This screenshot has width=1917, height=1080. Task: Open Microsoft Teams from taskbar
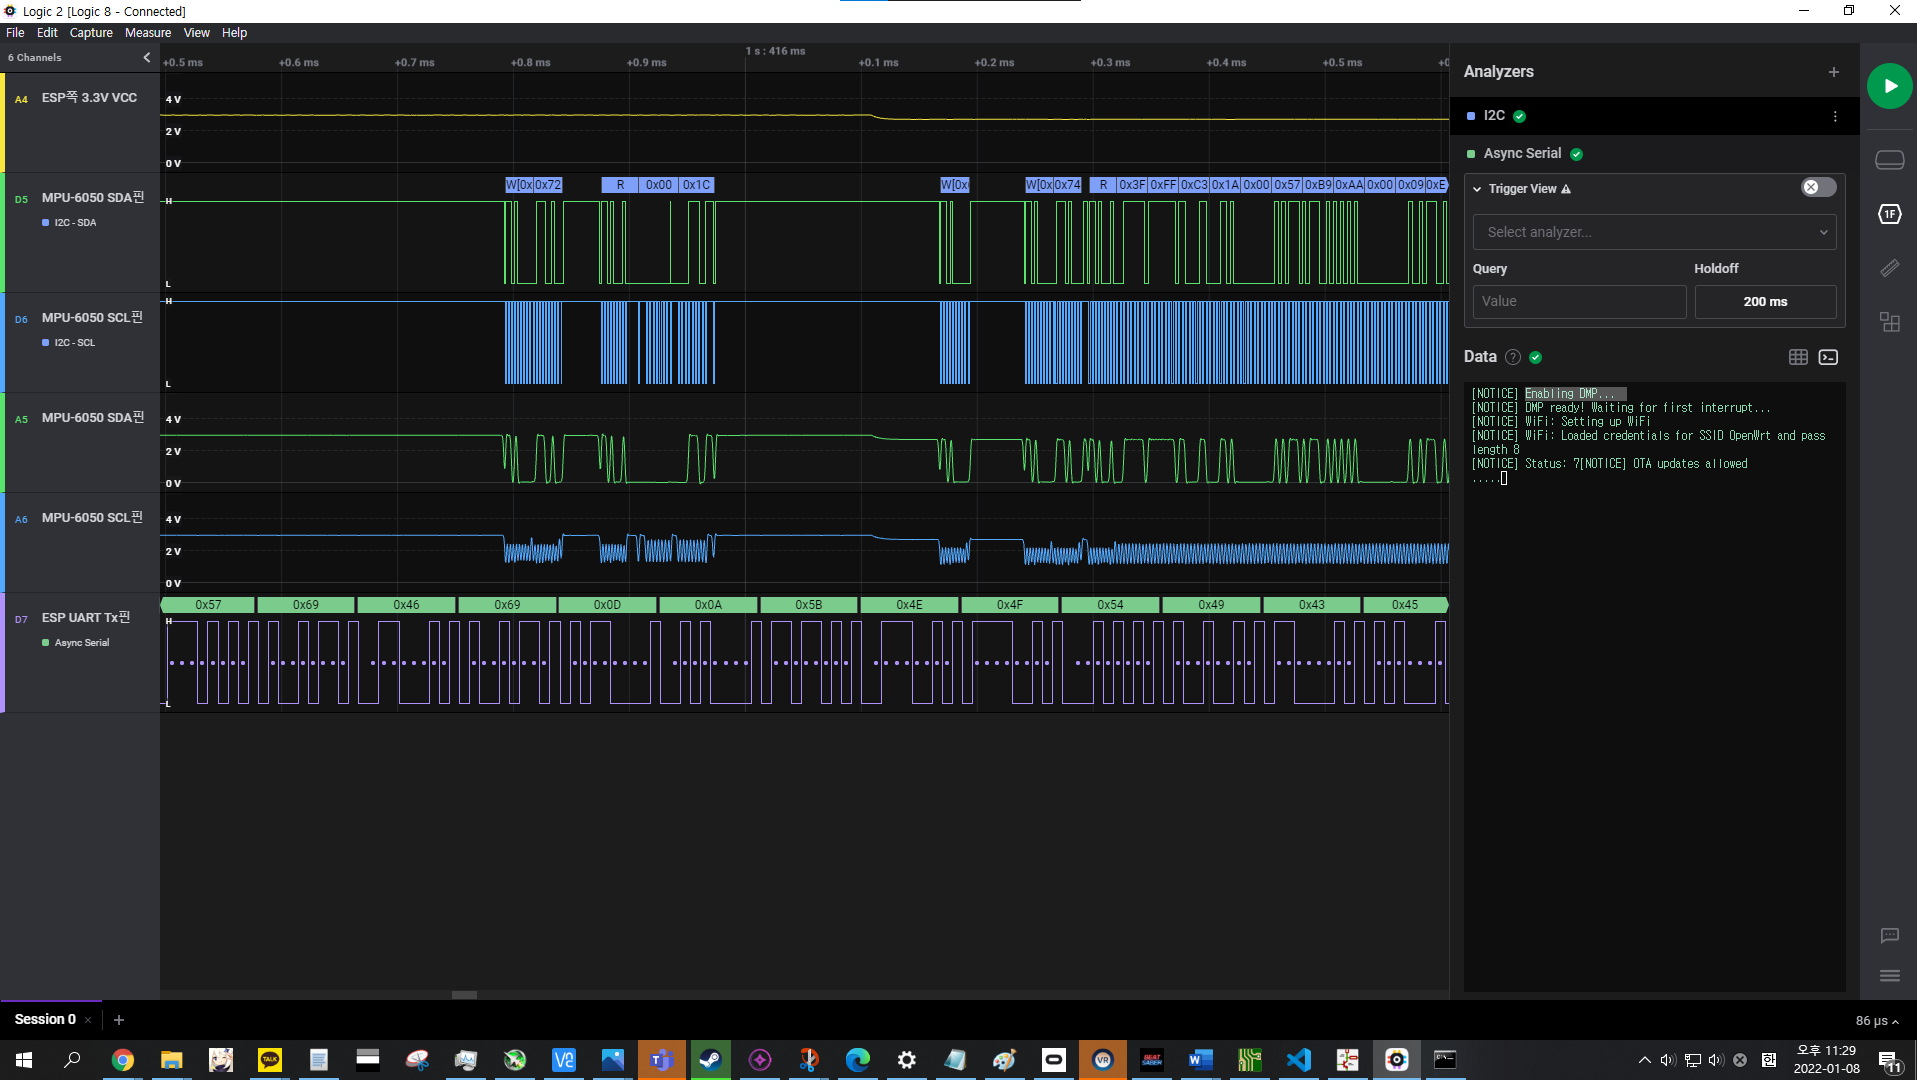click(x=661, y=1060)
